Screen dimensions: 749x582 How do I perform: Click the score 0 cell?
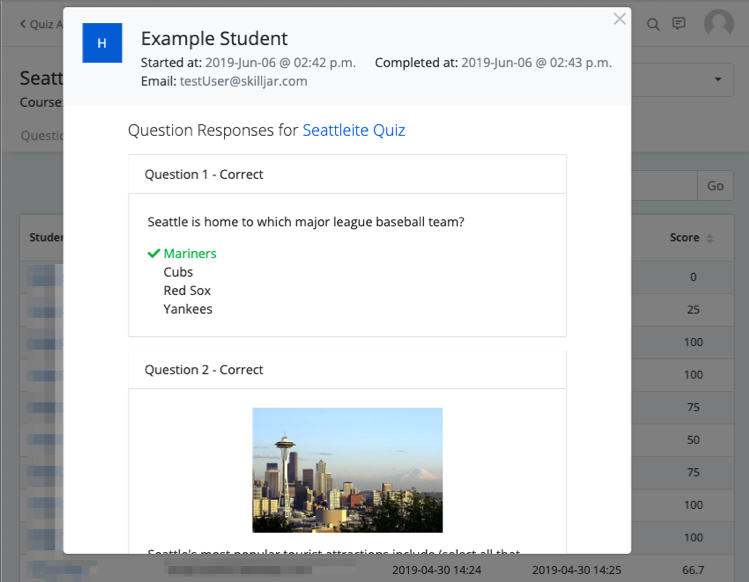click(693, 277)
